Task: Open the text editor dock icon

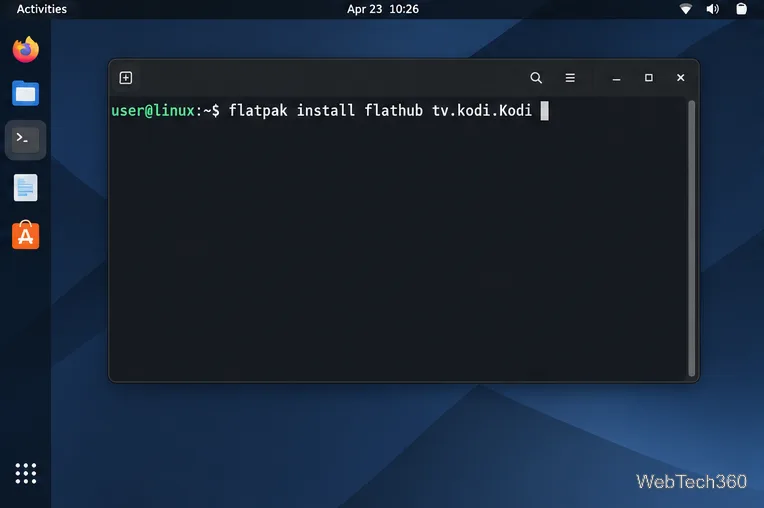Action: click(x=26, y=188)
